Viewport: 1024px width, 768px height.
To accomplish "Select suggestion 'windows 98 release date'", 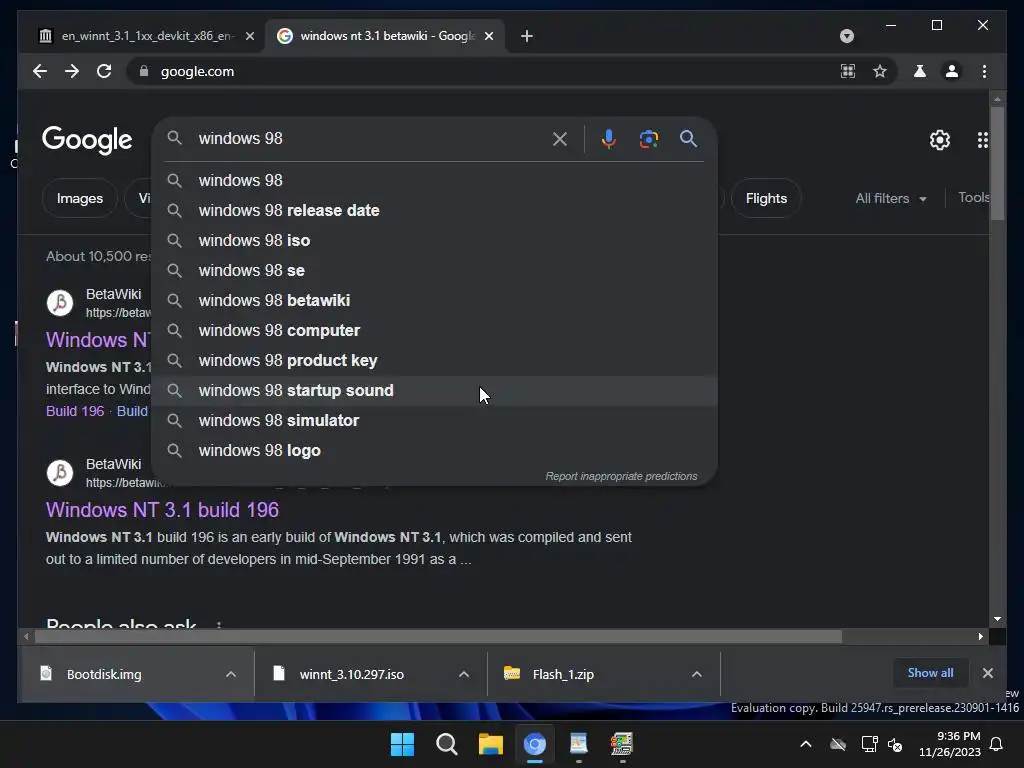I will [x=434, y=210].
